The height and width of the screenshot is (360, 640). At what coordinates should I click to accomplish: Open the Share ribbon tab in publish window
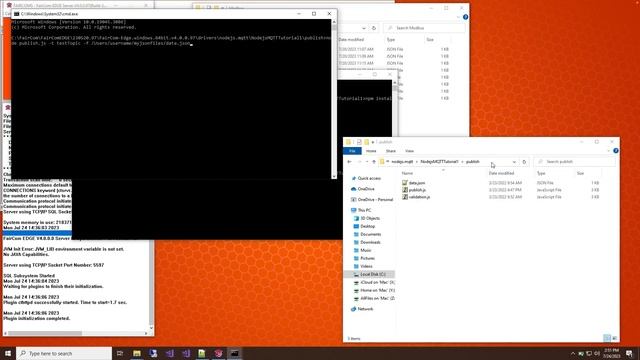[x=391, y=151]
